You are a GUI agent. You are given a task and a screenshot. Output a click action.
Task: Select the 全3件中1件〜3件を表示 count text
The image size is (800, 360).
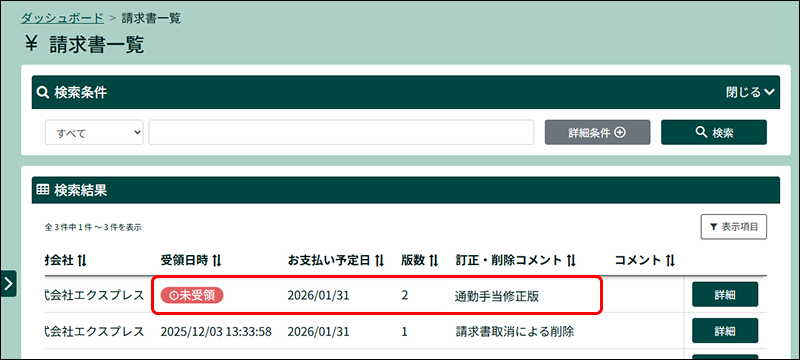click(93, 227)
